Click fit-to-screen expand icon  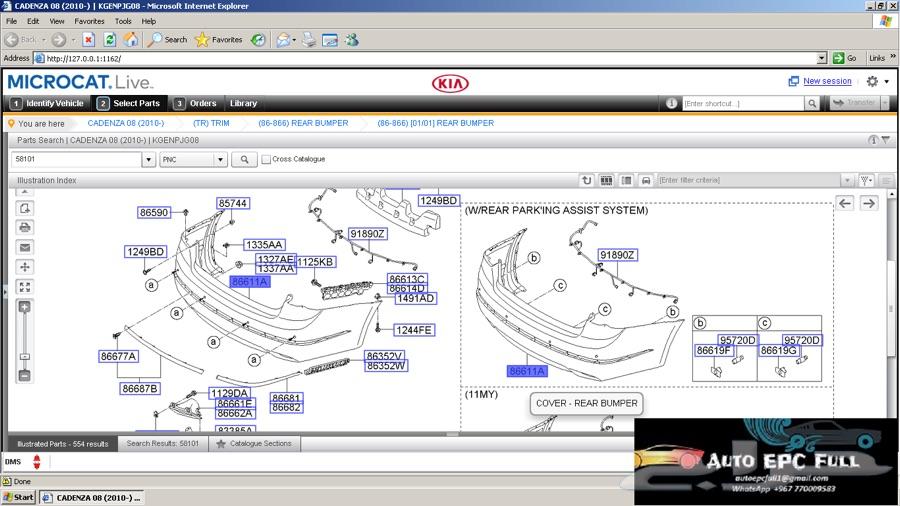25,287
